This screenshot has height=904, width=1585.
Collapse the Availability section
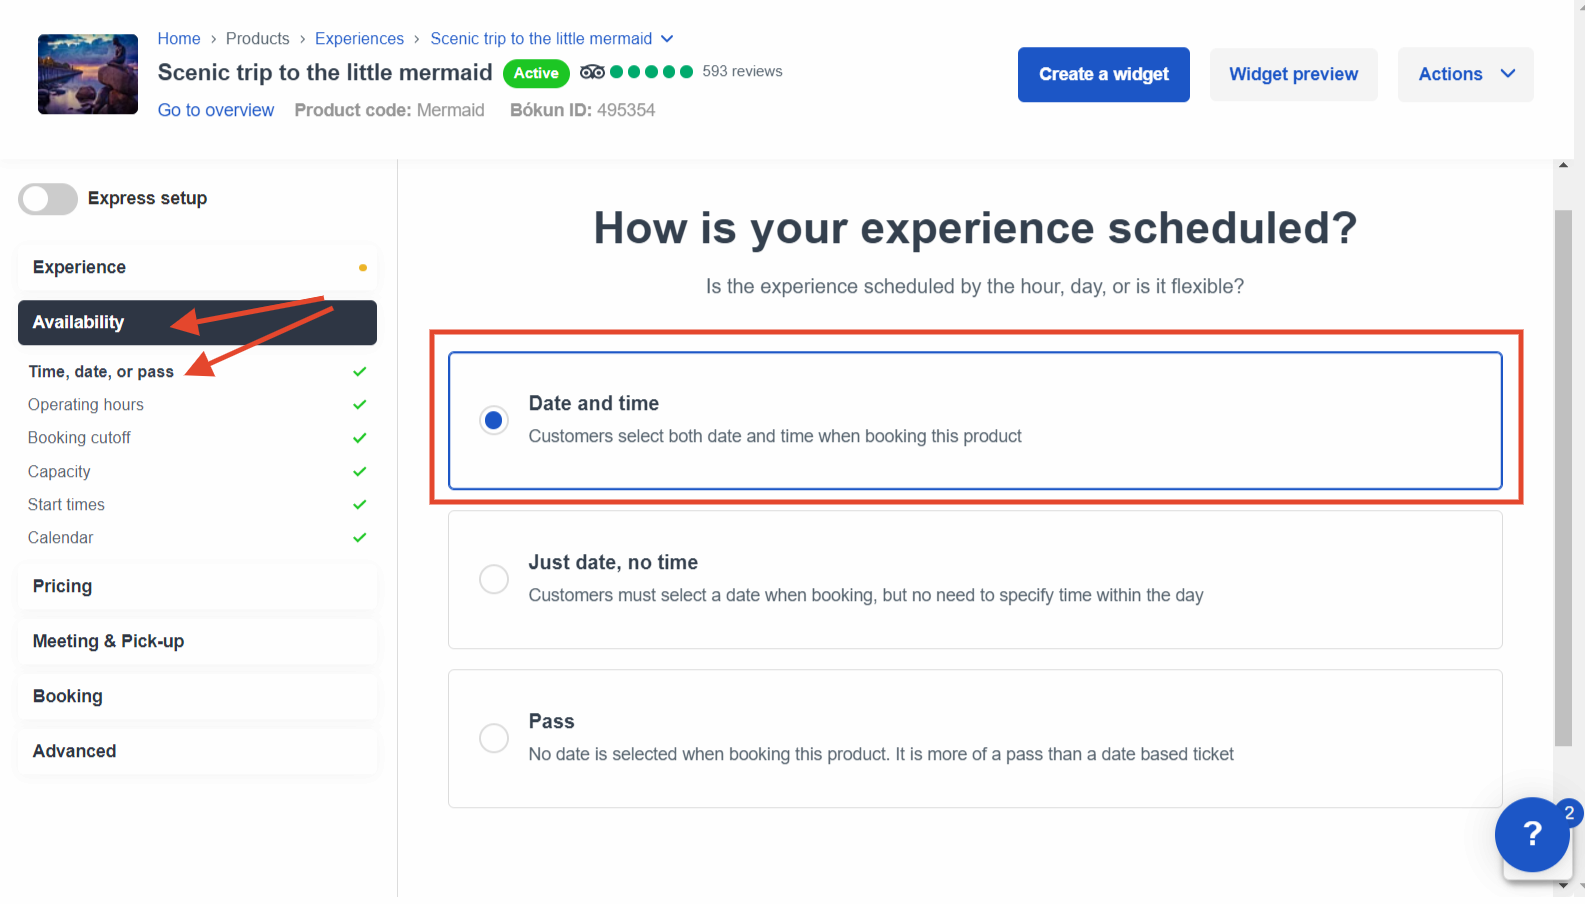pyautogui.click(x=197, y=322)
